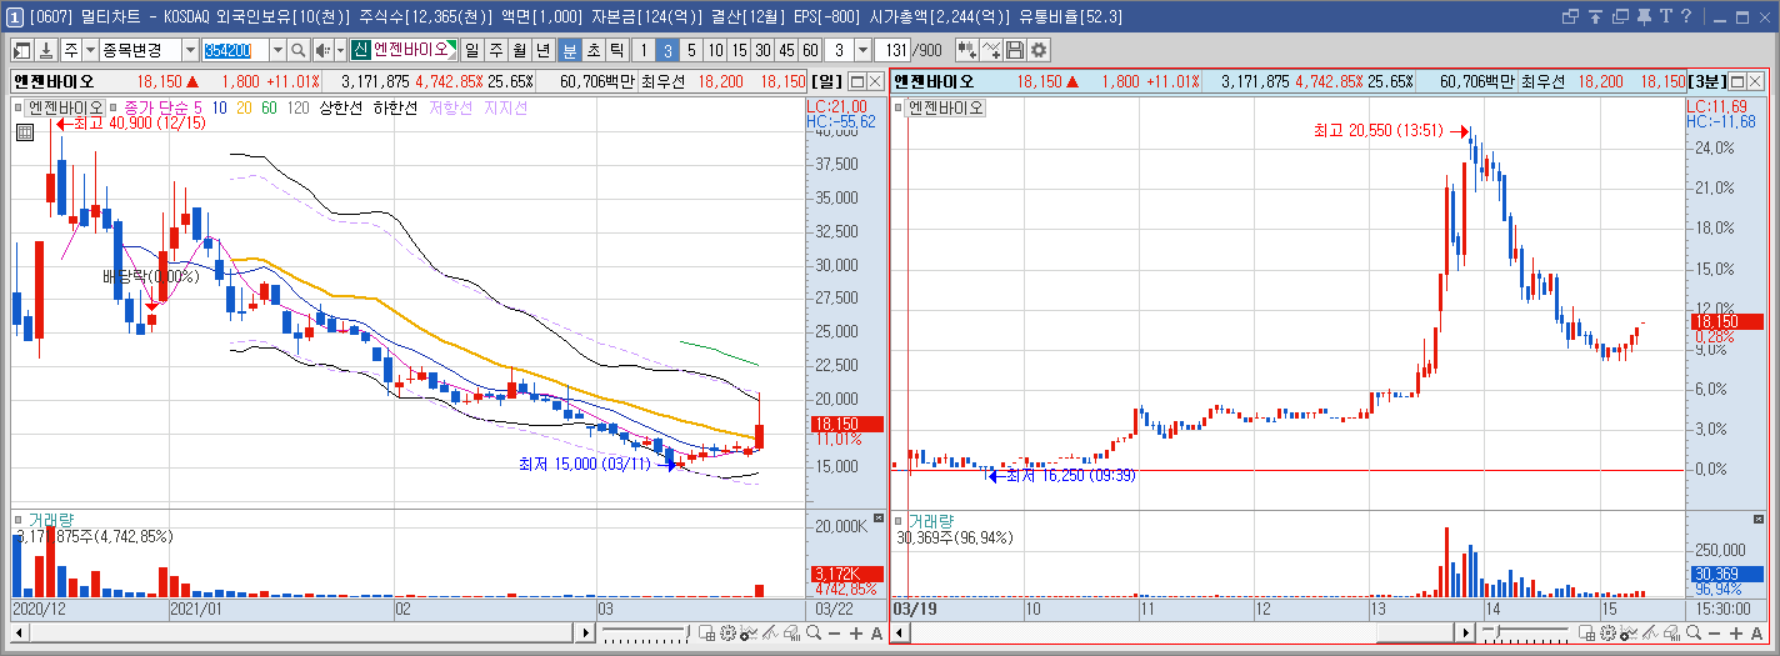This screenshot has height=656, width=1780.
Task: Open chart settings gear in top toolbar
Action: point(1038,50)
